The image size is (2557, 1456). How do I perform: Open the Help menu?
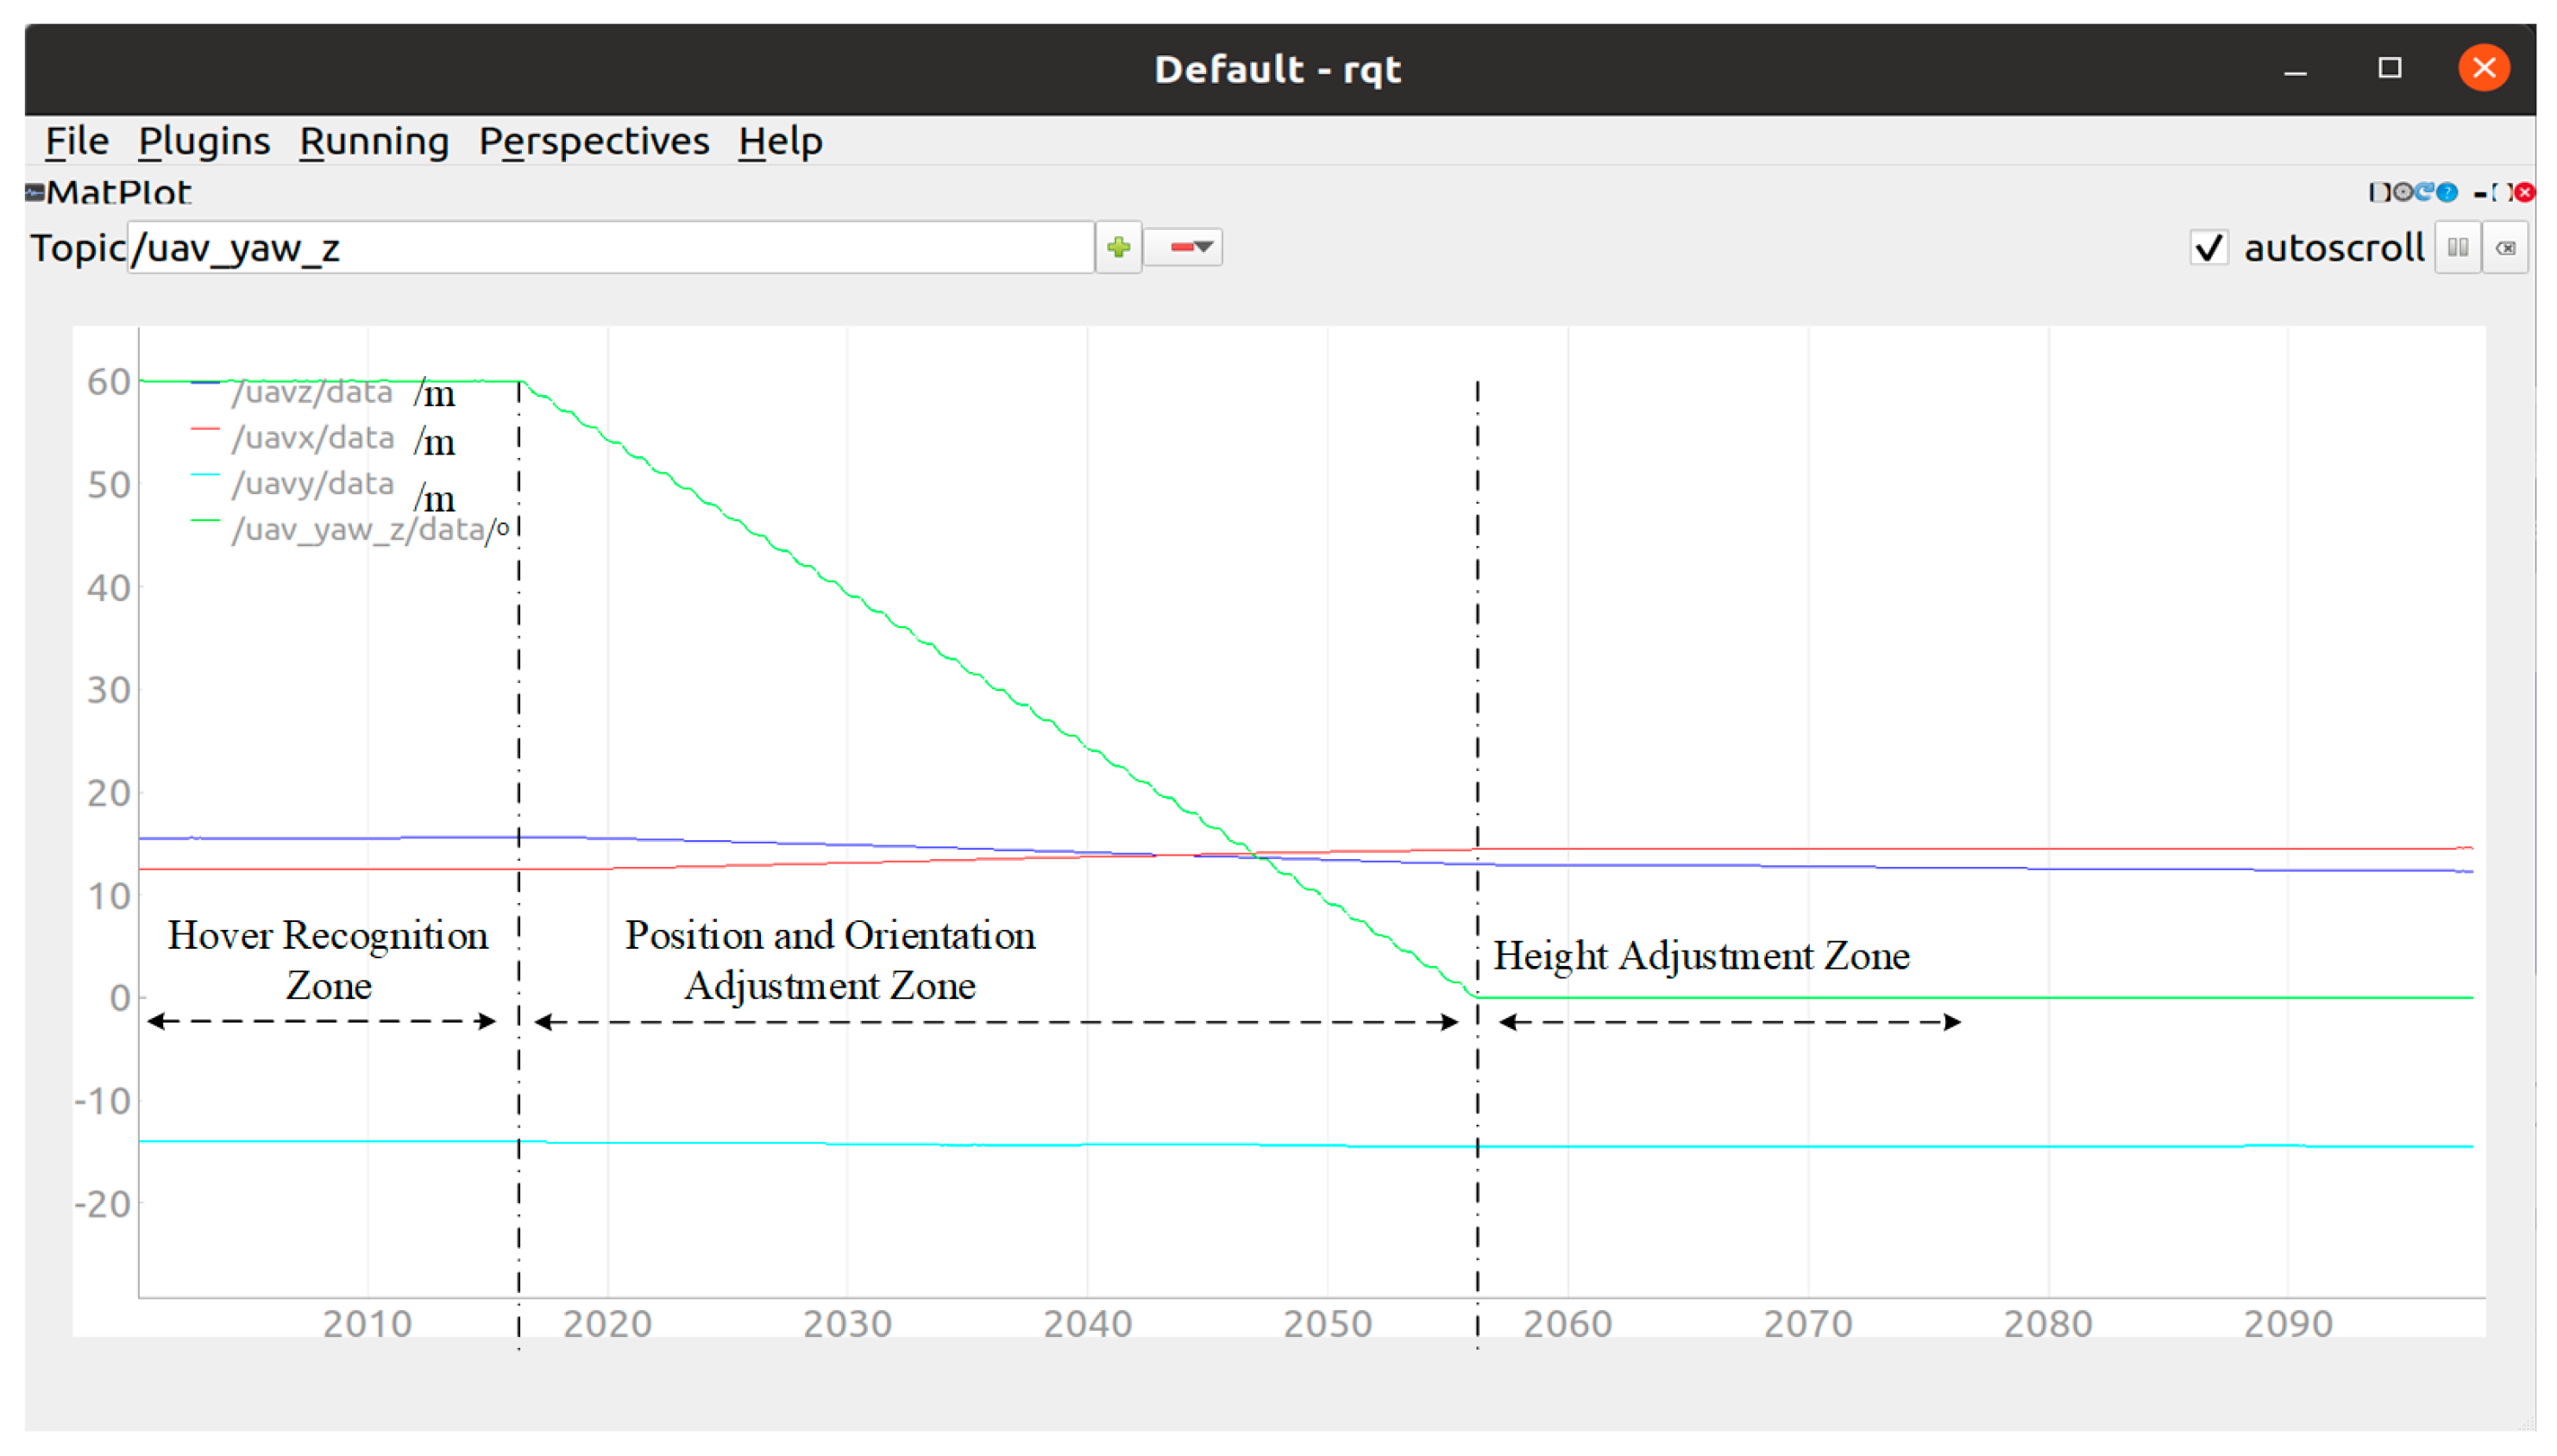pyautogui.click(x=780, y=141)
